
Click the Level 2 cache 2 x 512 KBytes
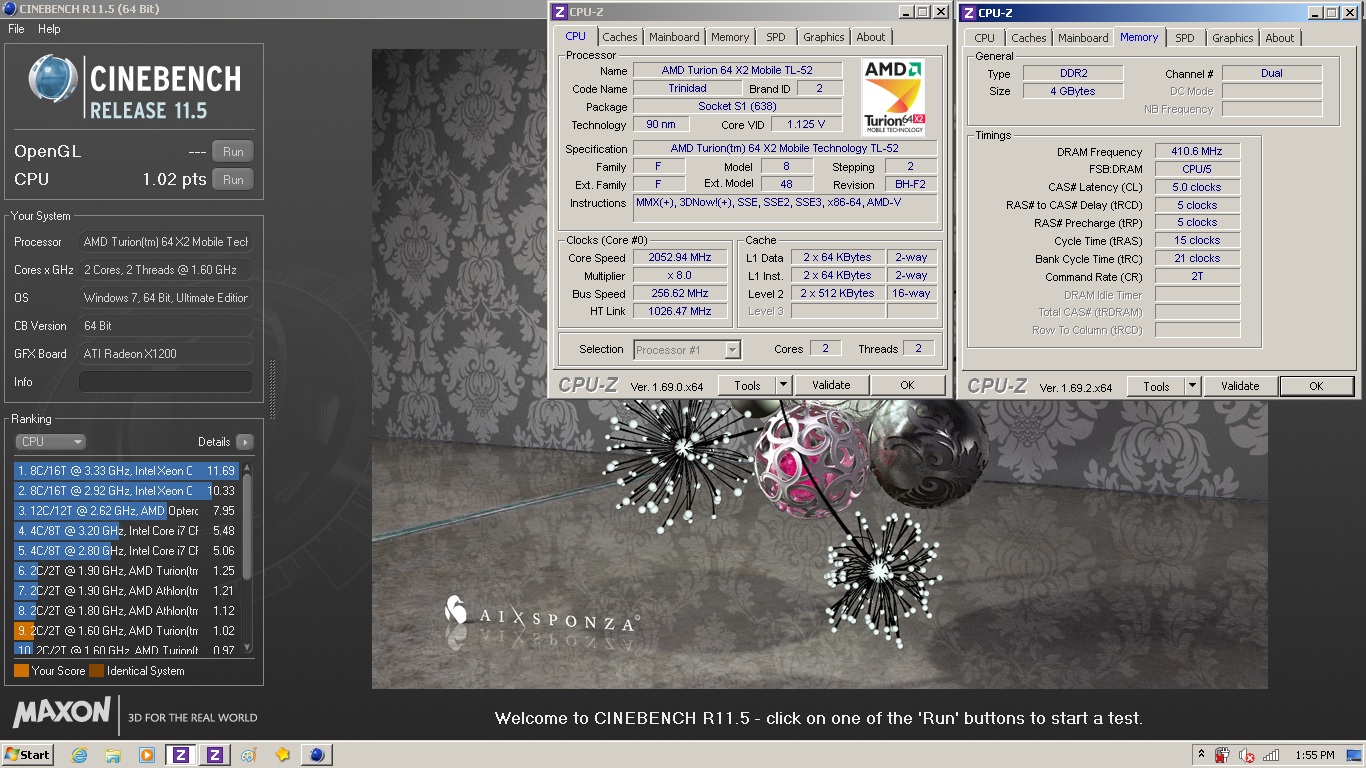[x=837, y=294]
